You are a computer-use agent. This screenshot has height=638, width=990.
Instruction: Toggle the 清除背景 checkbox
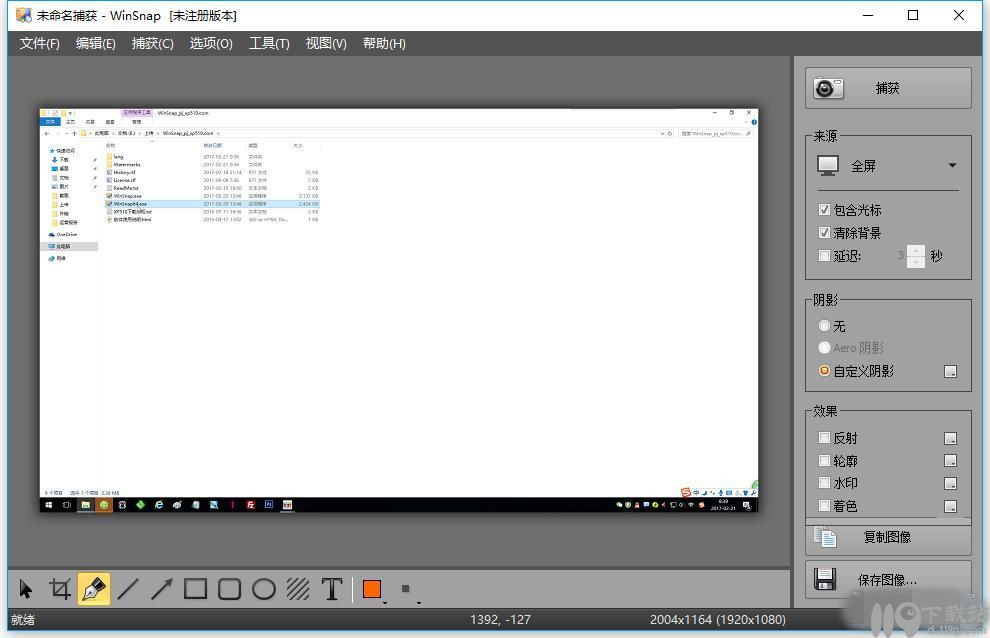coord(824,232)
